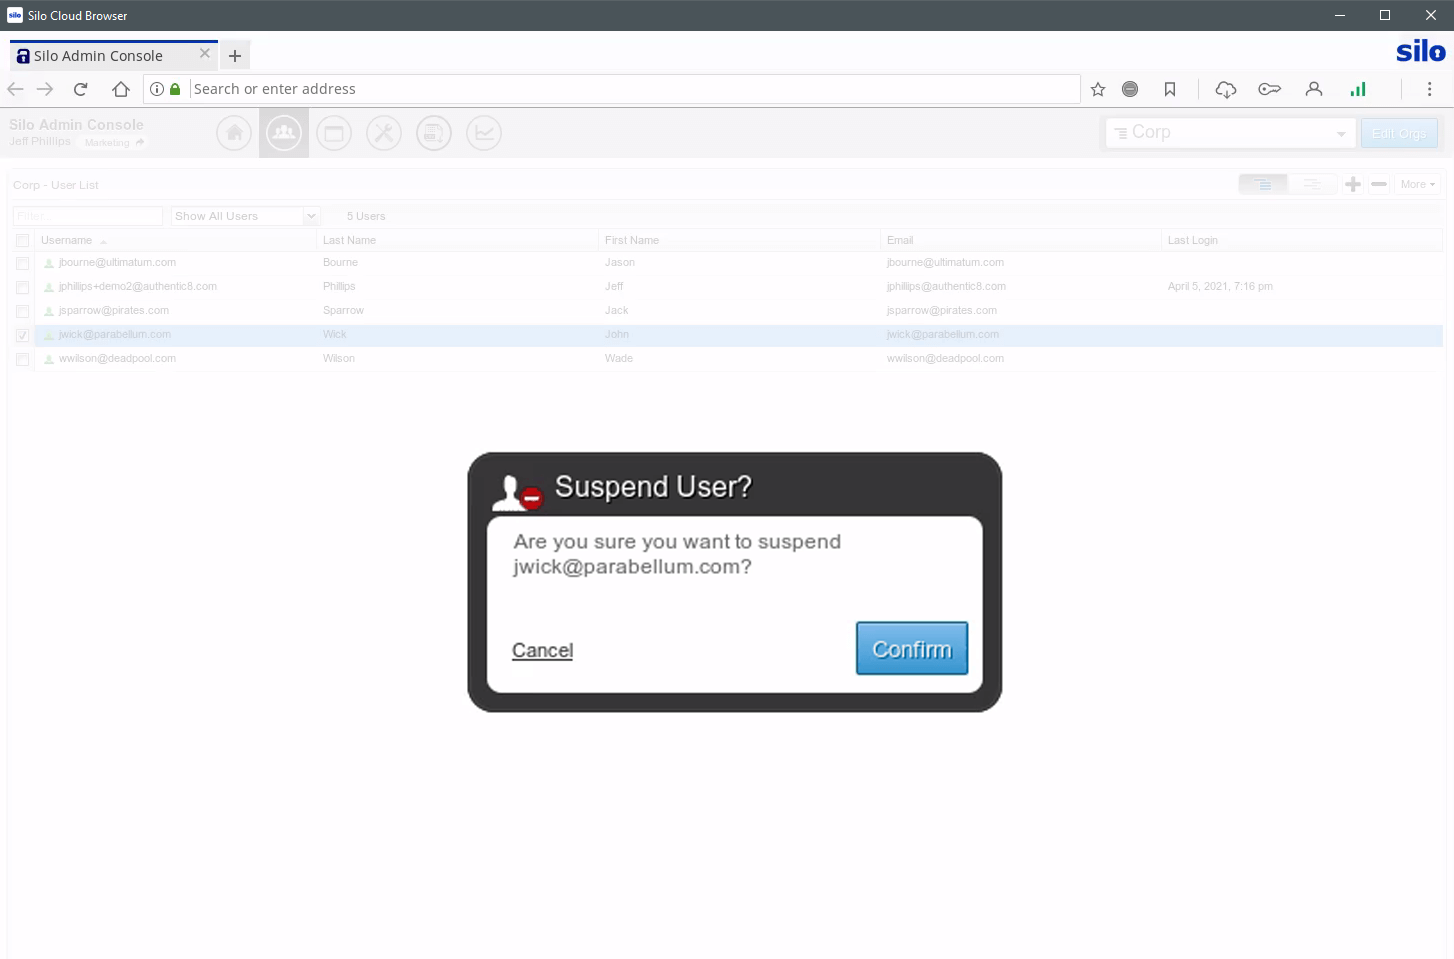Click the user list Filter field

click(x=88, y=216)
